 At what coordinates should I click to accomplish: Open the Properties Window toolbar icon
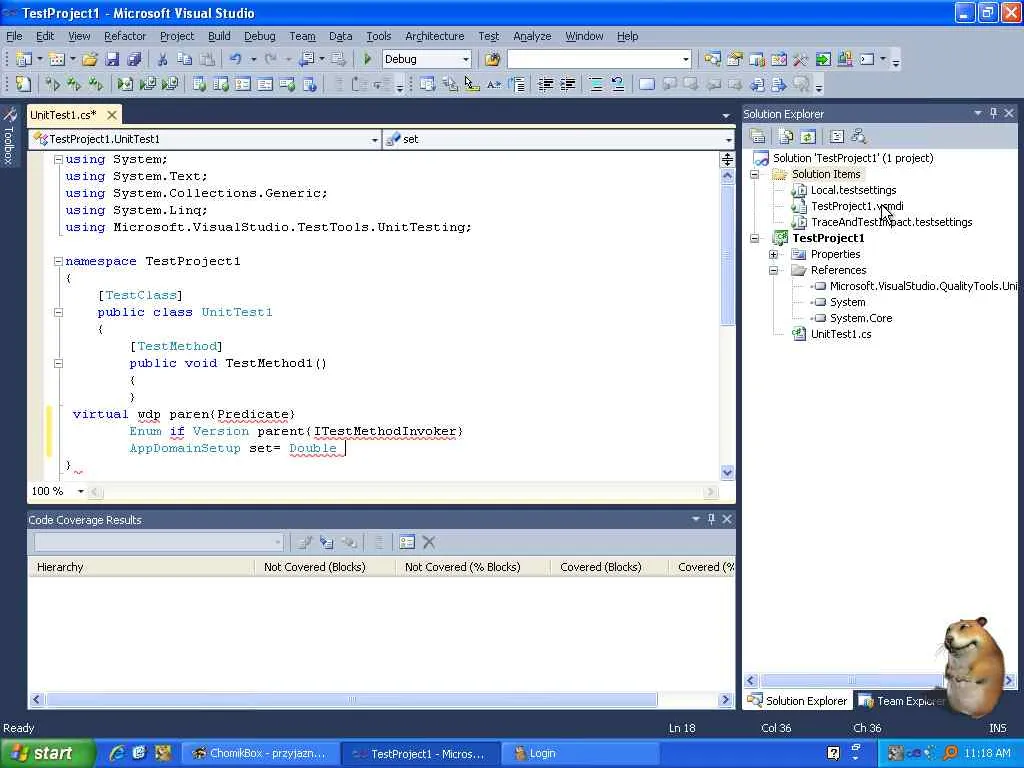click(735, 59)
